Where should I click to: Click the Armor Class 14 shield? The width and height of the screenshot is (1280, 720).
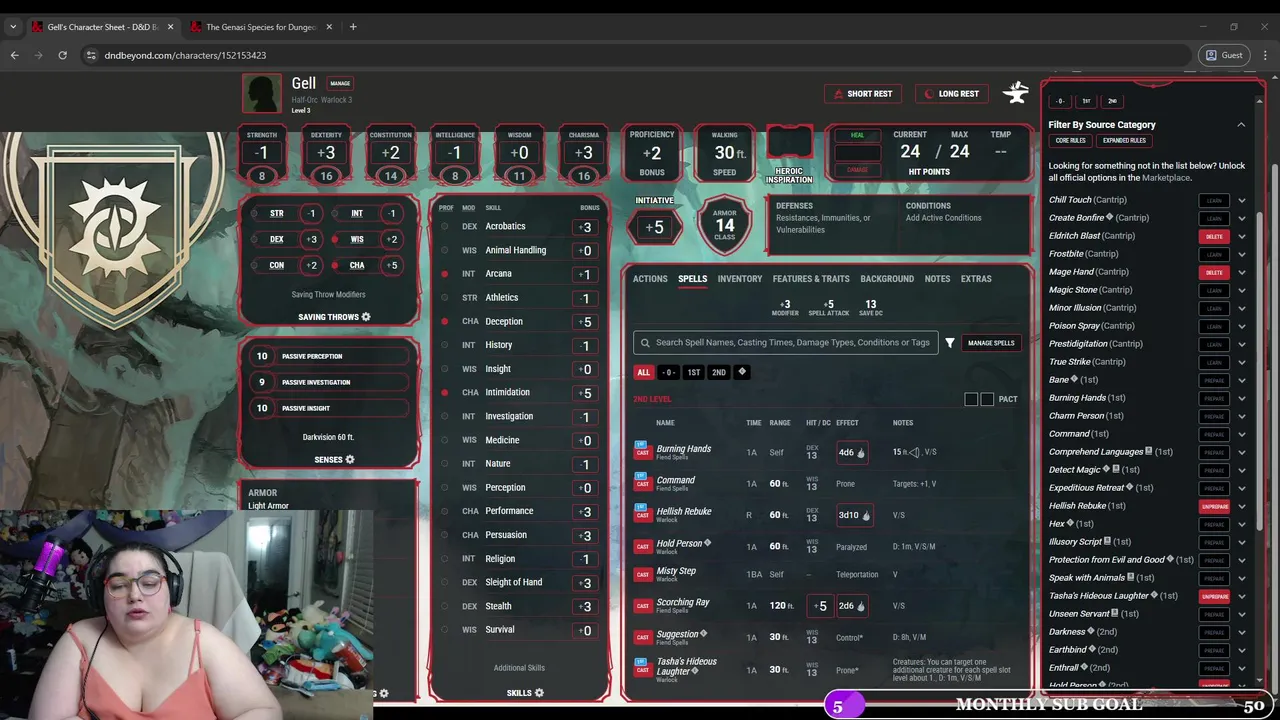[x=724, y=224]
